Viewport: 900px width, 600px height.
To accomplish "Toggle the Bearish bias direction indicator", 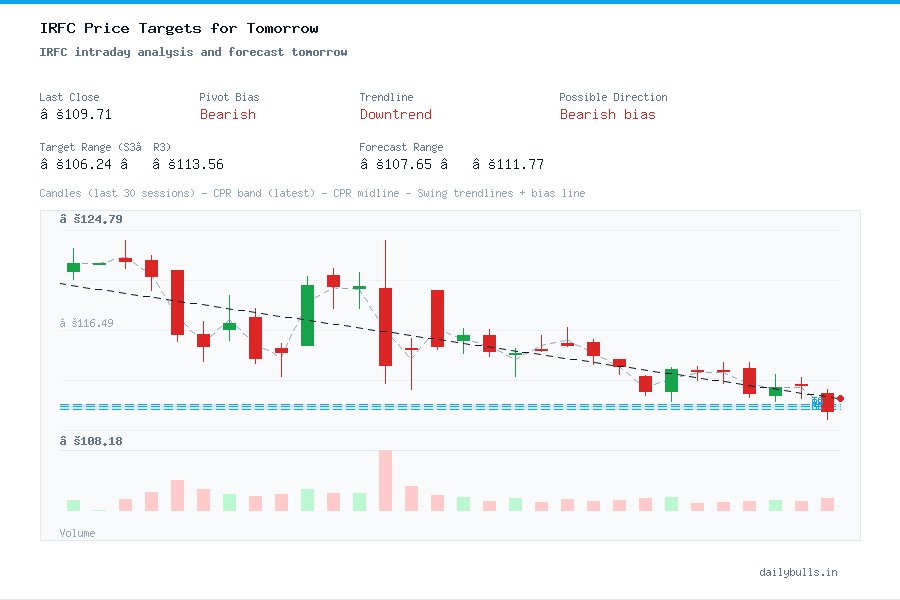I will (608, 115).
